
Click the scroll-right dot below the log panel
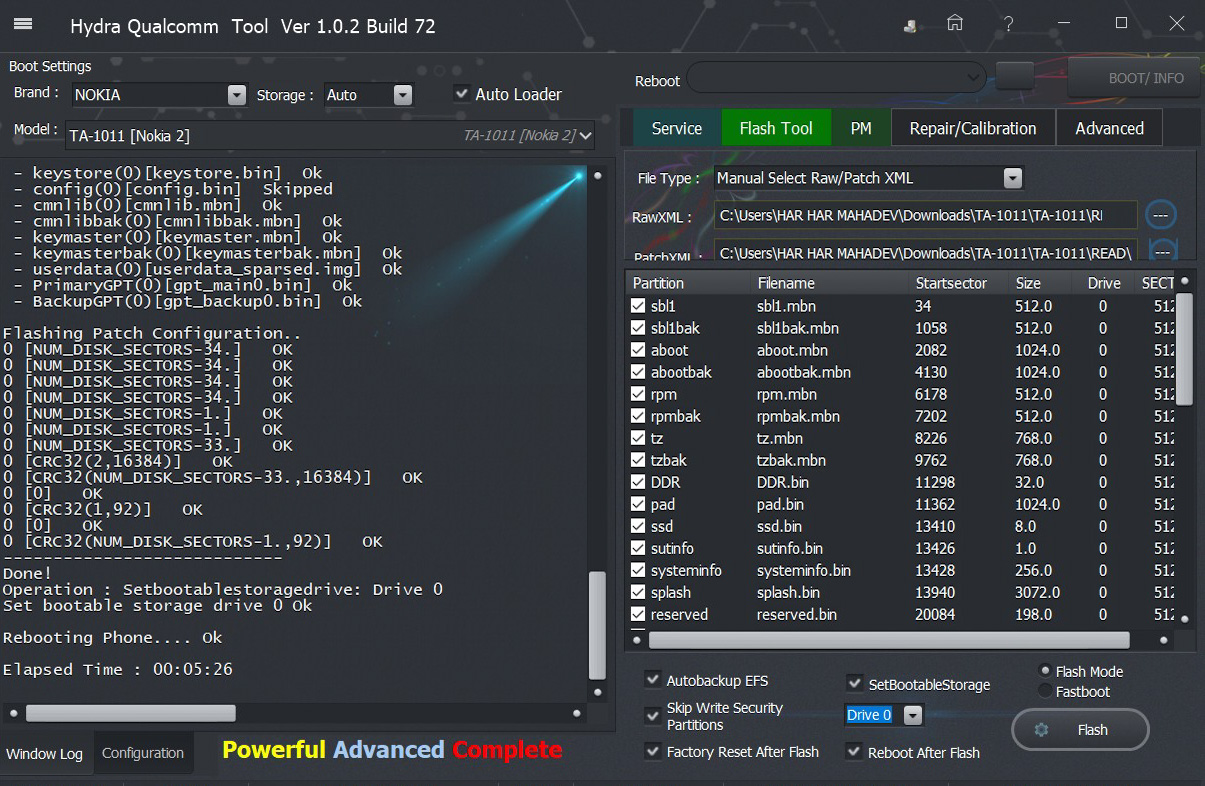tap(577, 713)
